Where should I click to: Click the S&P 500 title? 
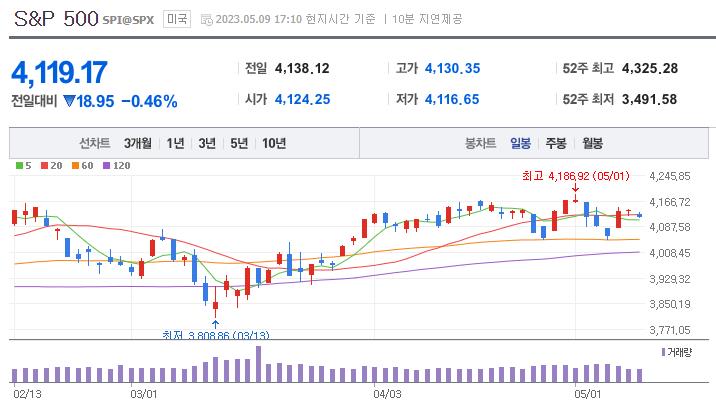pyautogui.click(x=56, y=19)
